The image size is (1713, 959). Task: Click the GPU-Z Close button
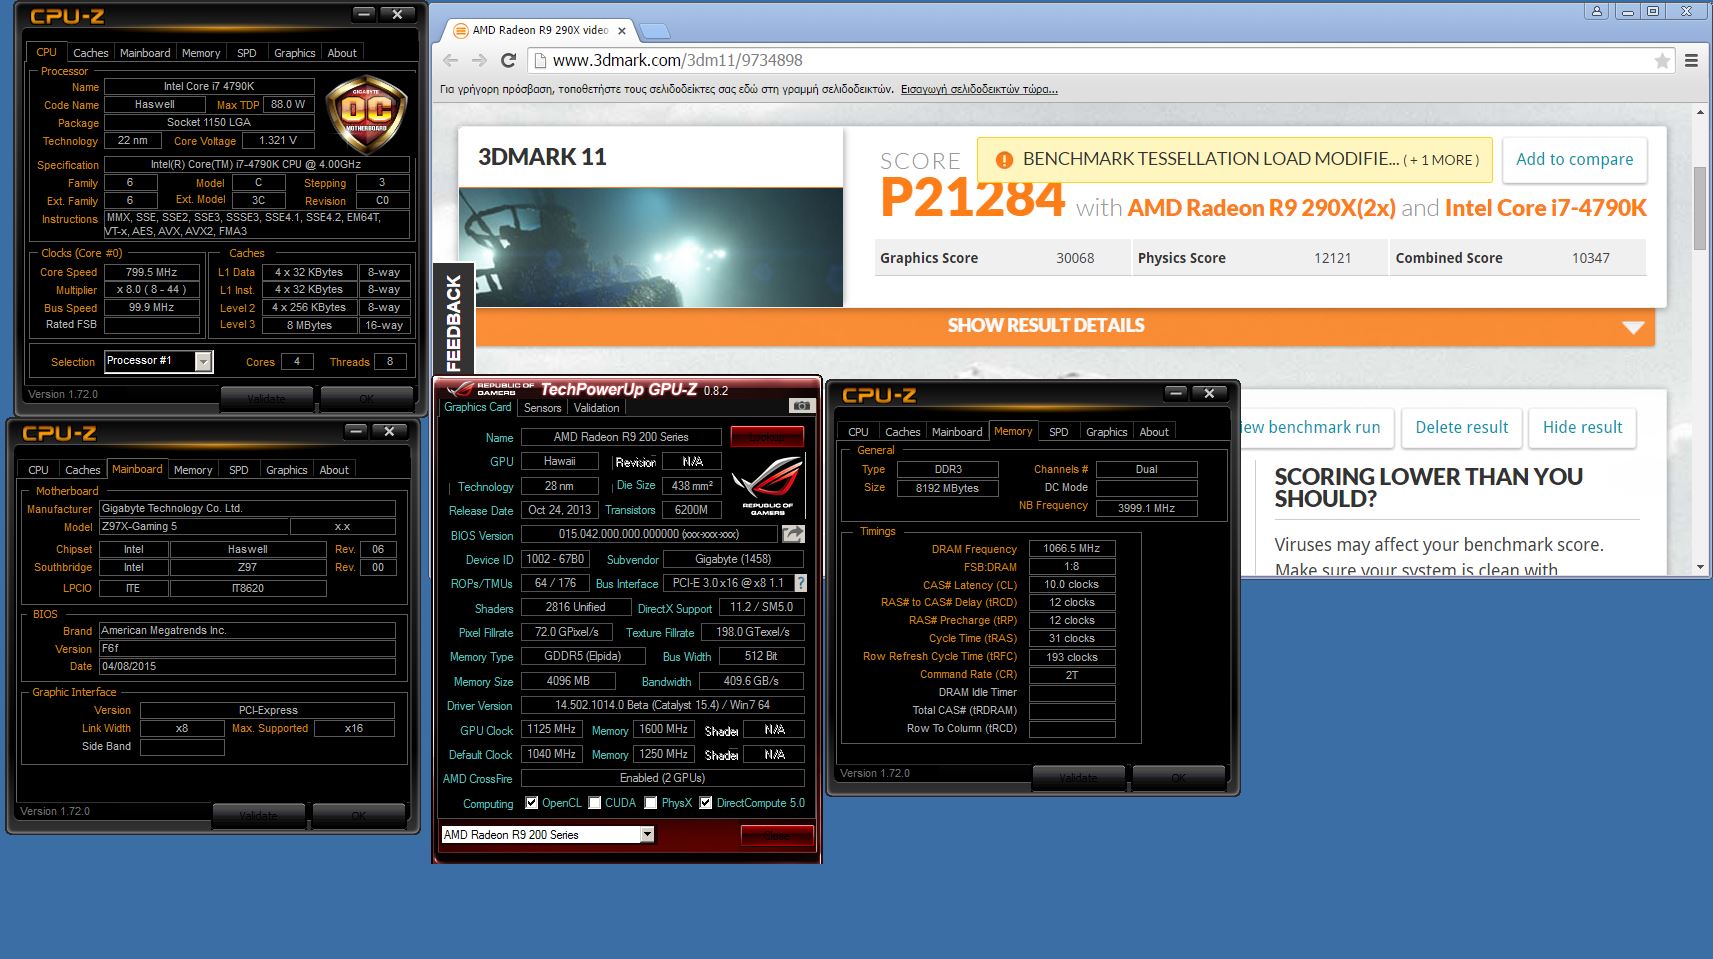777,835
